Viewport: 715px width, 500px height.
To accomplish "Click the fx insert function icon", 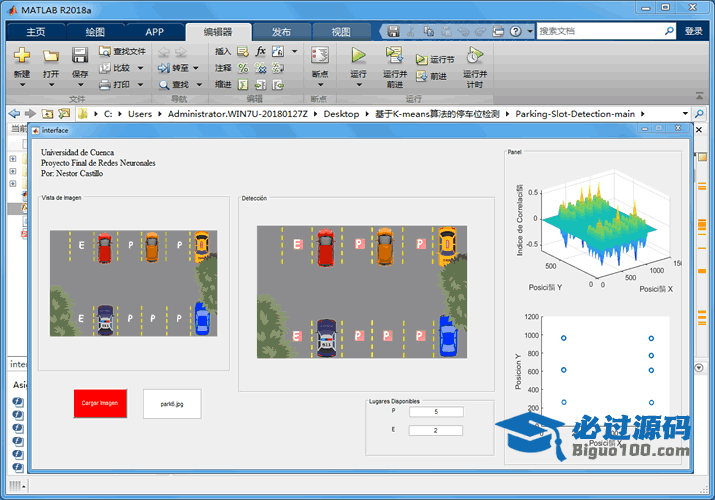I will [x=261, y=51].
